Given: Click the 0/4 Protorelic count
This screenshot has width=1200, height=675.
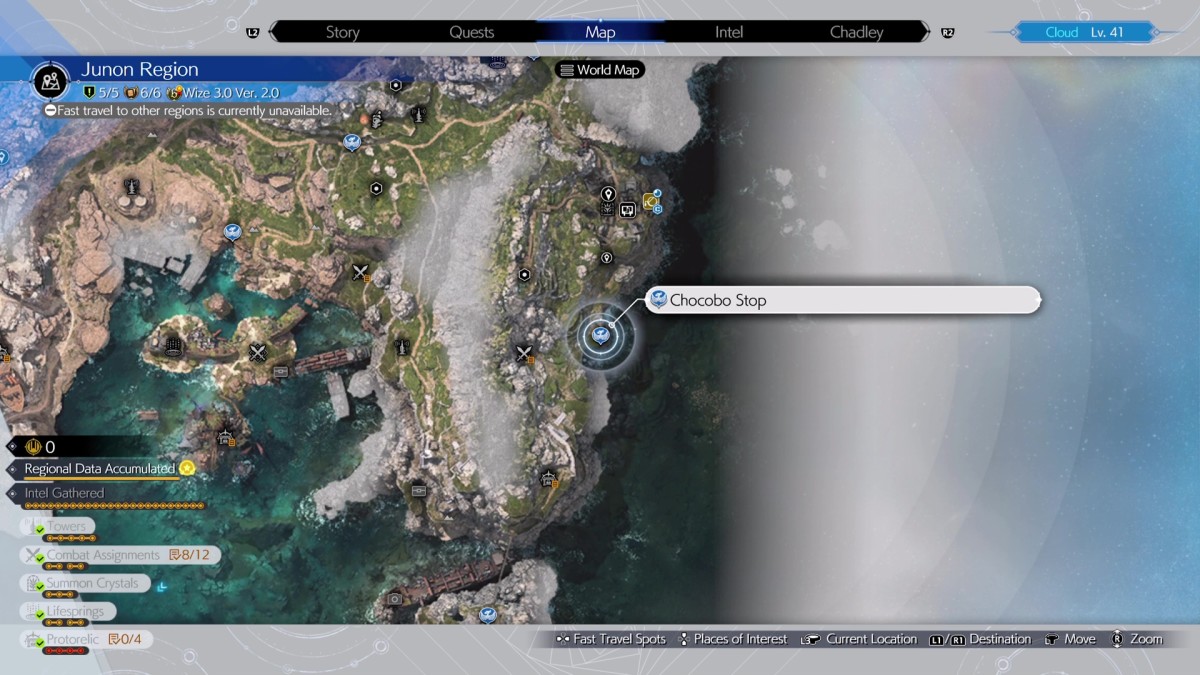Looking at the screenshot, I should 126,638.
